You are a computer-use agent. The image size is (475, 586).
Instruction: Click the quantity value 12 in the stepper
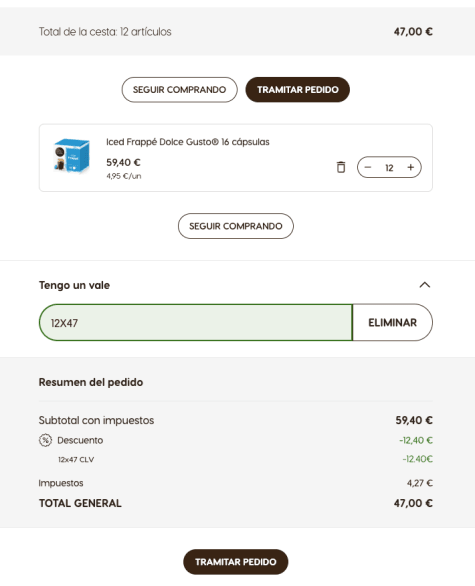[389, 168]
